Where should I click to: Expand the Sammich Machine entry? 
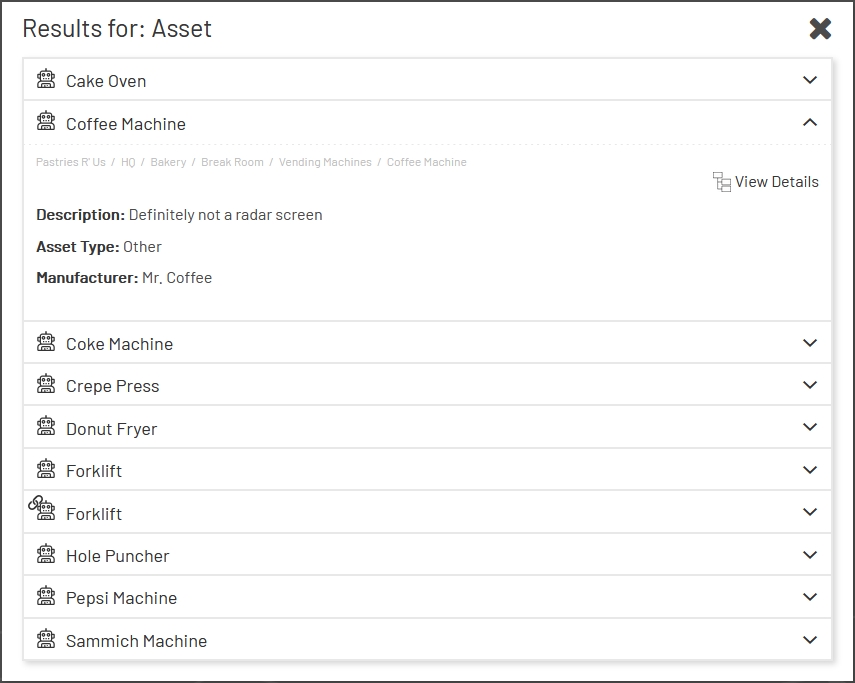point(812,640)
